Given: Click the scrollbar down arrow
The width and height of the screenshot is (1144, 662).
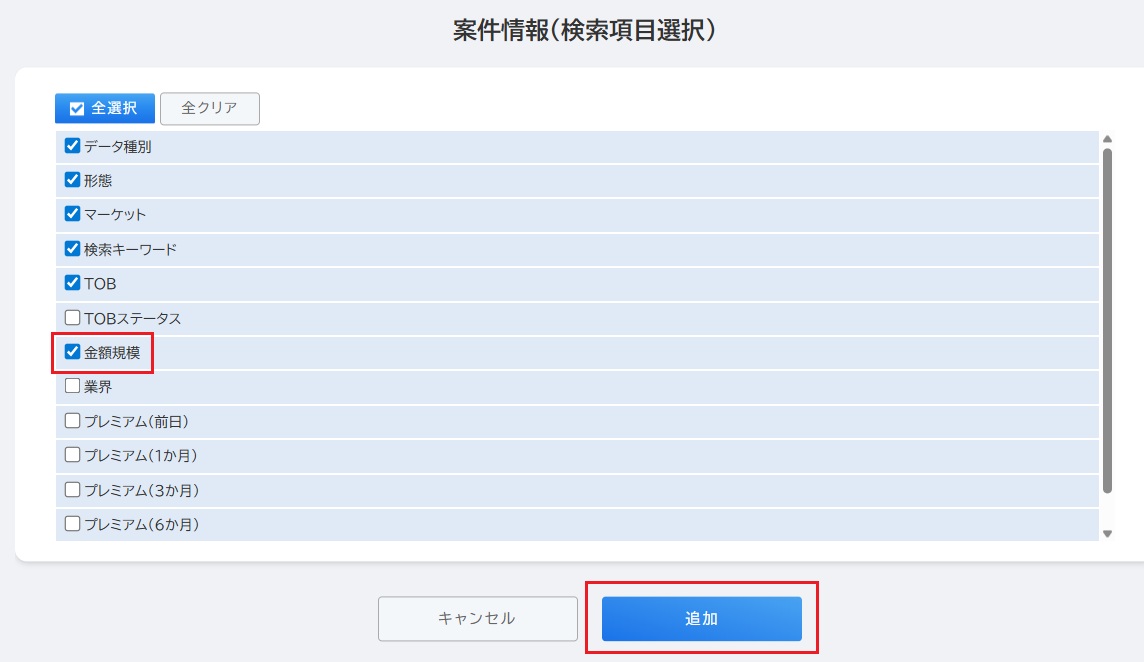Looking at the screenshot, I should click(1107, 534).
